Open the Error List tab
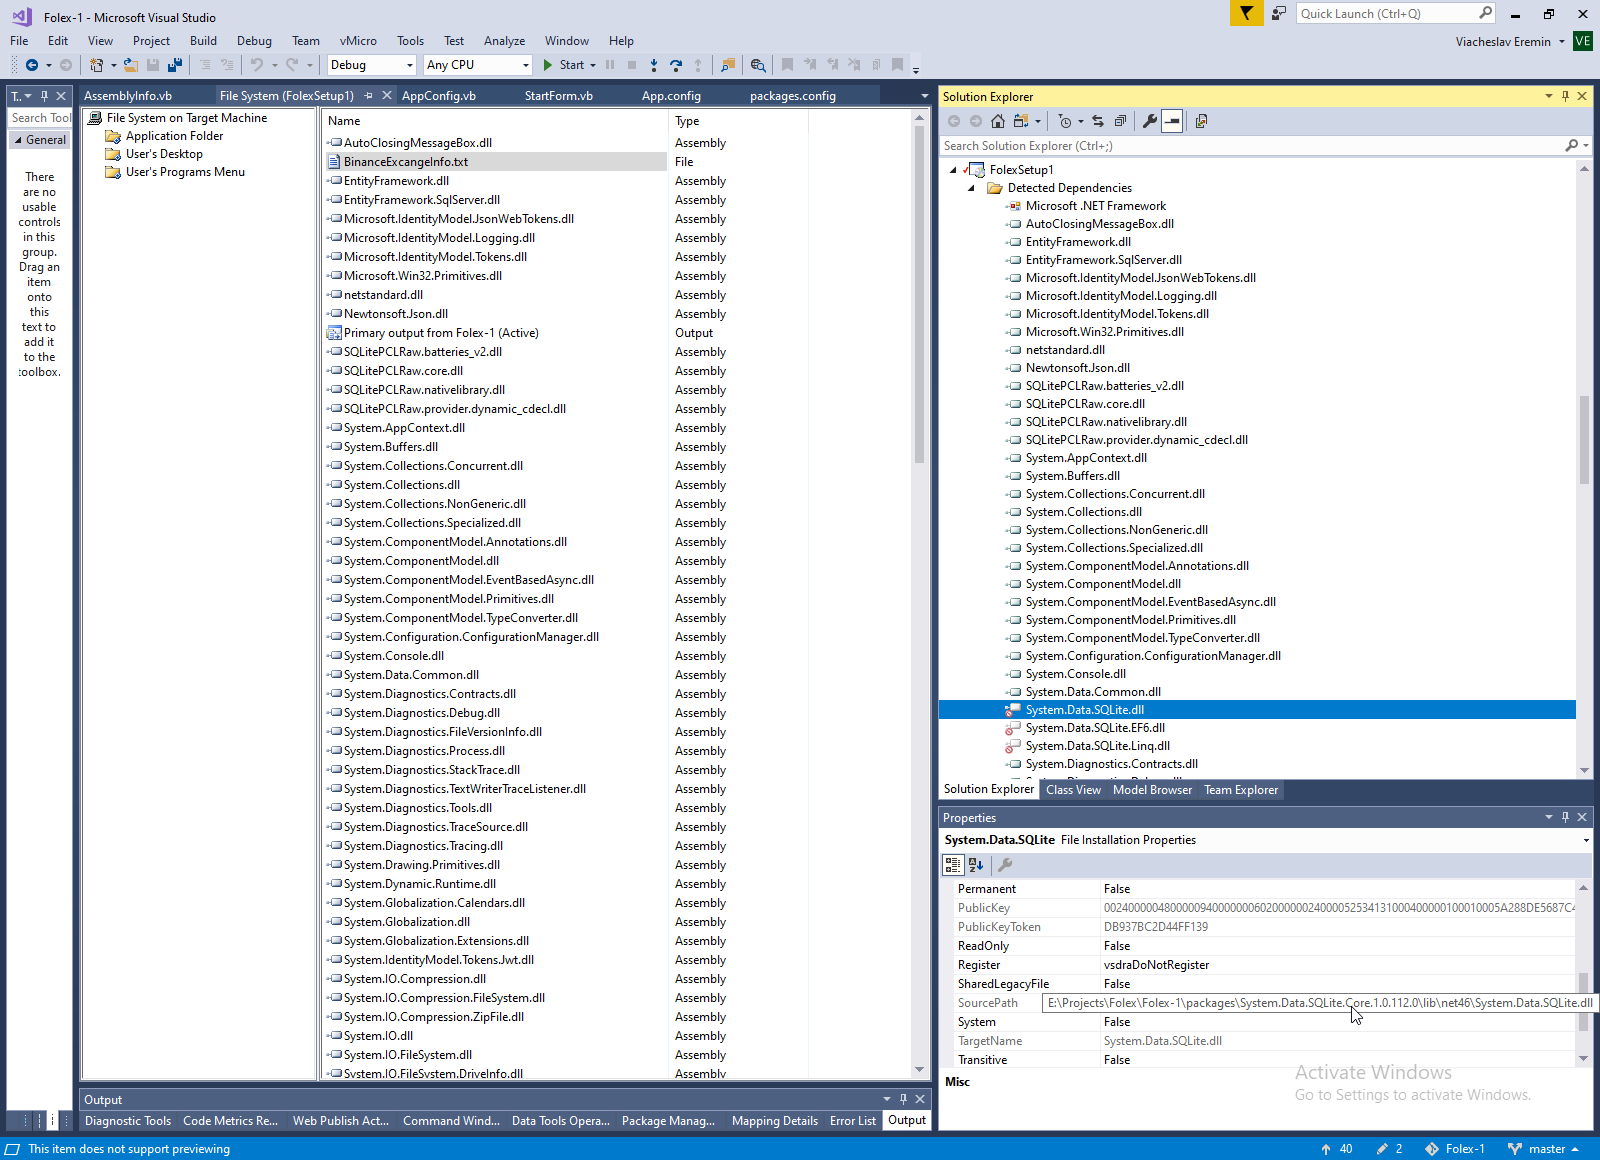Image resolution: width=1600 pixels, height=1160 pixels. tap(853, 1121)
